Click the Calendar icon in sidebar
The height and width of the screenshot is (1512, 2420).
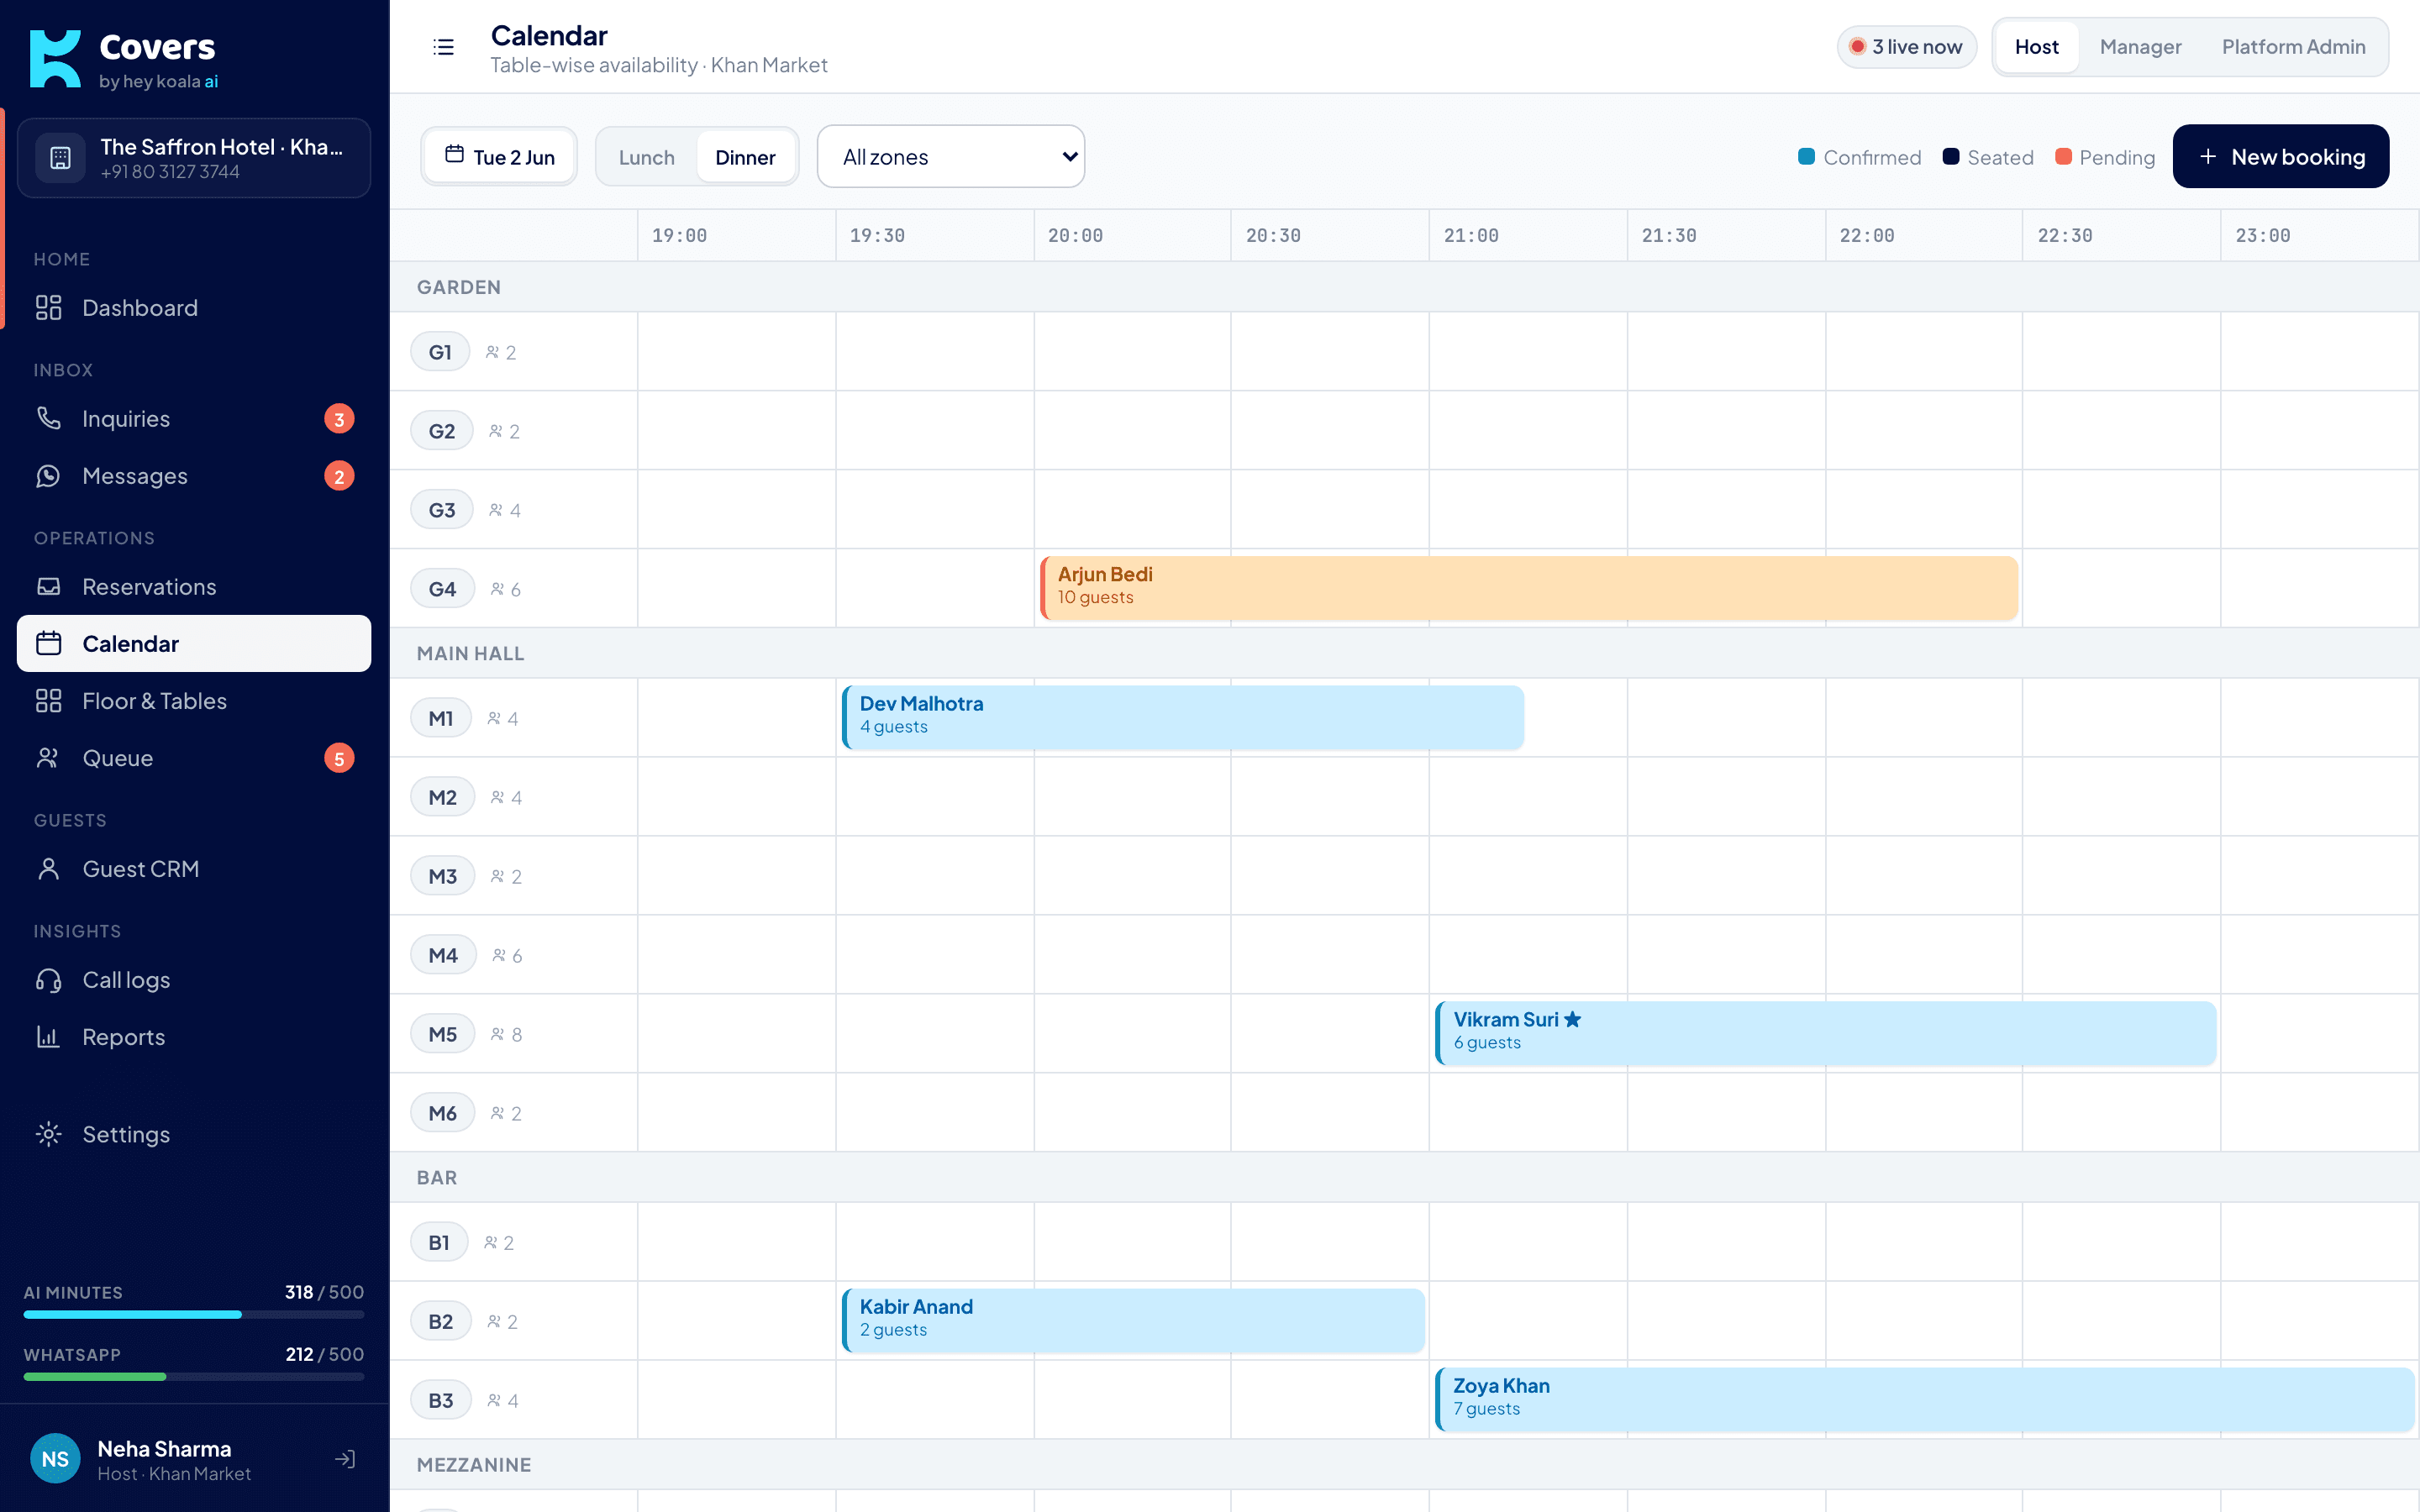click(48, 643)
